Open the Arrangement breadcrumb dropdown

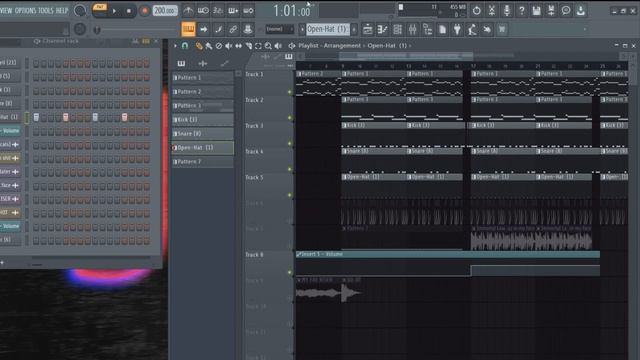[342, 46]
